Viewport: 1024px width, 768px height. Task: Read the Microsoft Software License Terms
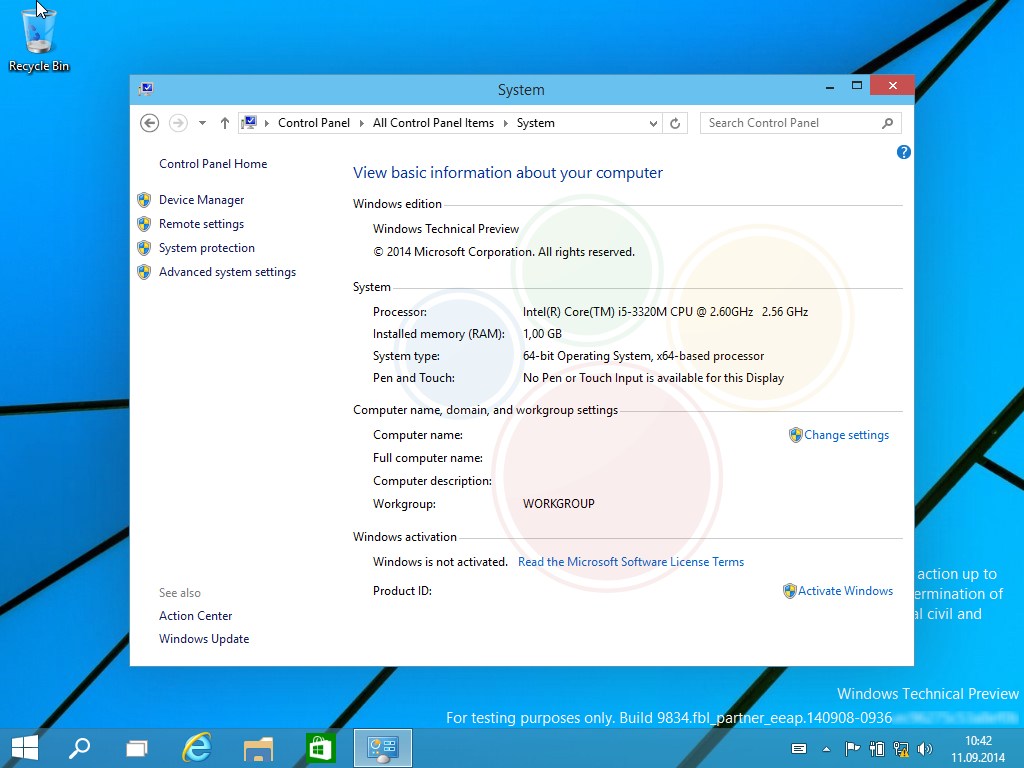coord(631,562)
